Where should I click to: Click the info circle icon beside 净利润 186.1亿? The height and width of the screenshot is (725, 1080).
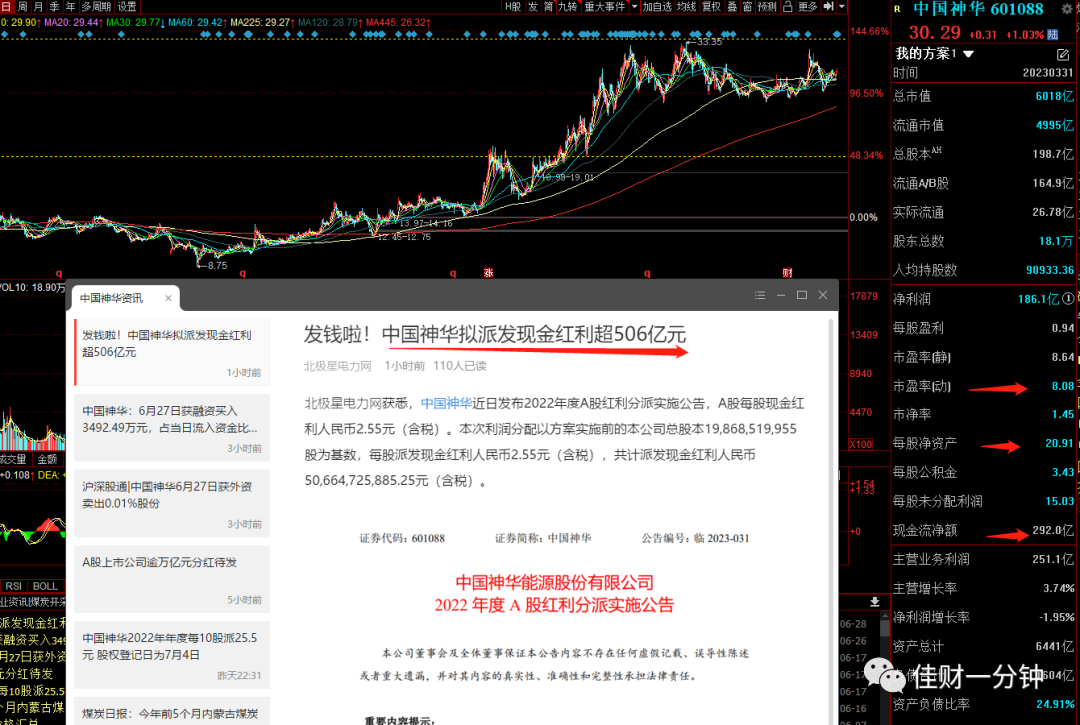[1068, 299]
